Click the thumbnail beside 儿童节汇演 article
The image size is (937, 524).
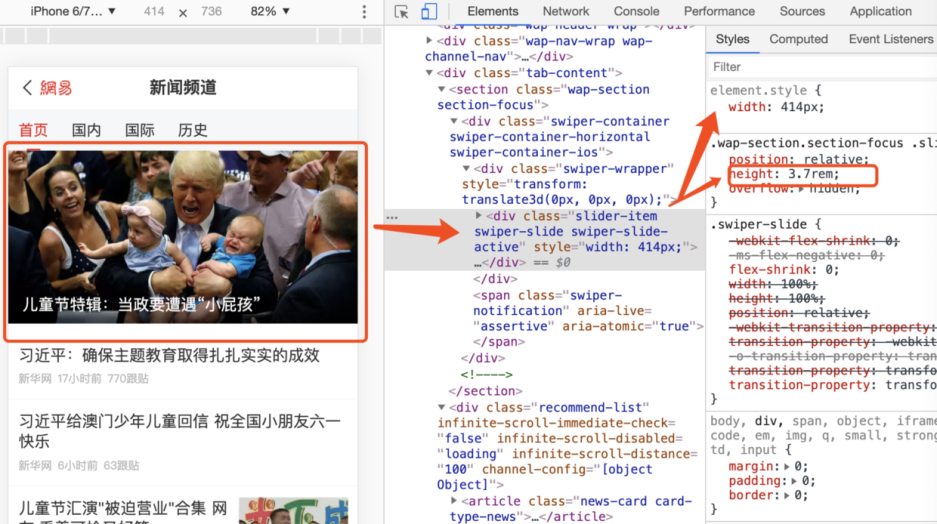[293, 510]
